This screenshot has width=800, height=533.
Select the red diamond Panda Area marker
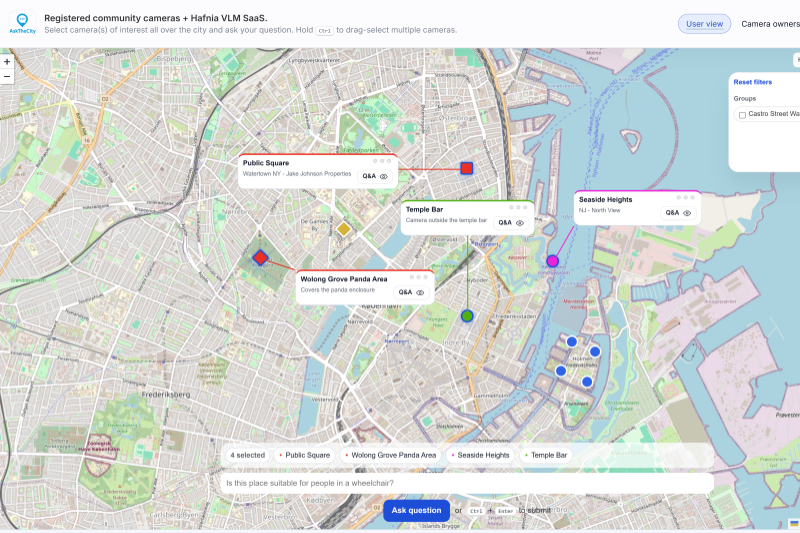(x=261, y=258)
